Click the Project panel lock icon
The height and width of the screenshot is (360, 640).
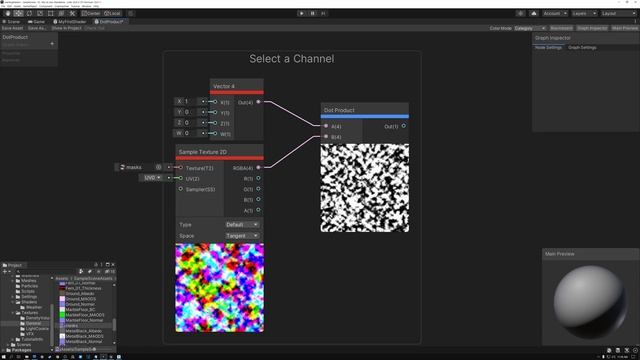[96, 264]
